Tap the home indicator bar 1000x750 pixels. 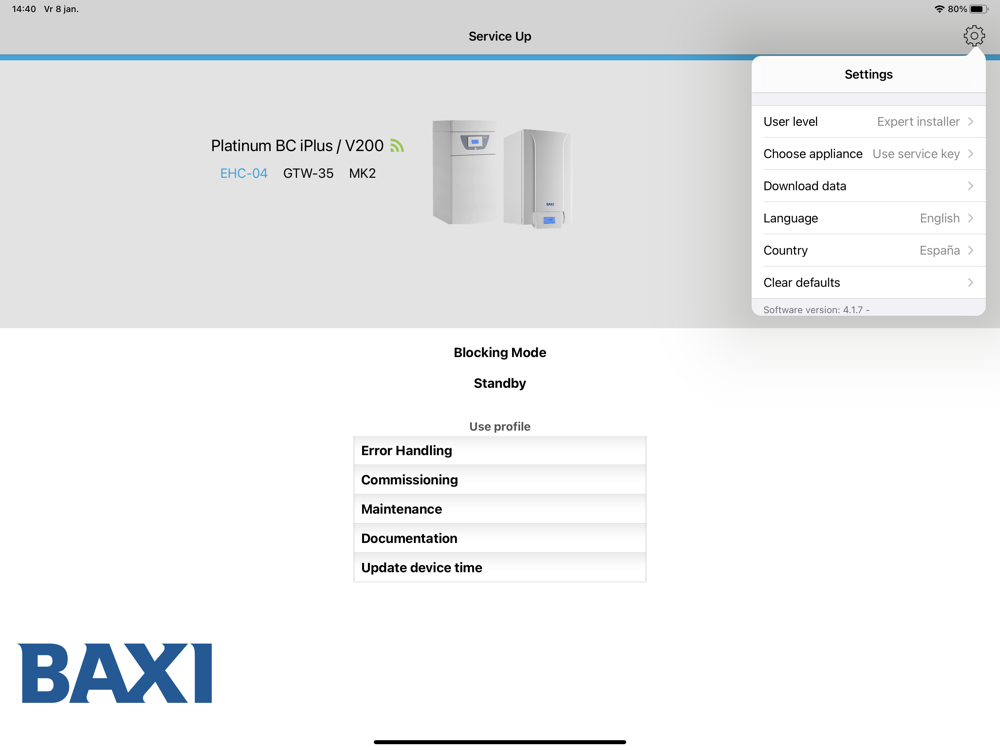coord(500,742)
